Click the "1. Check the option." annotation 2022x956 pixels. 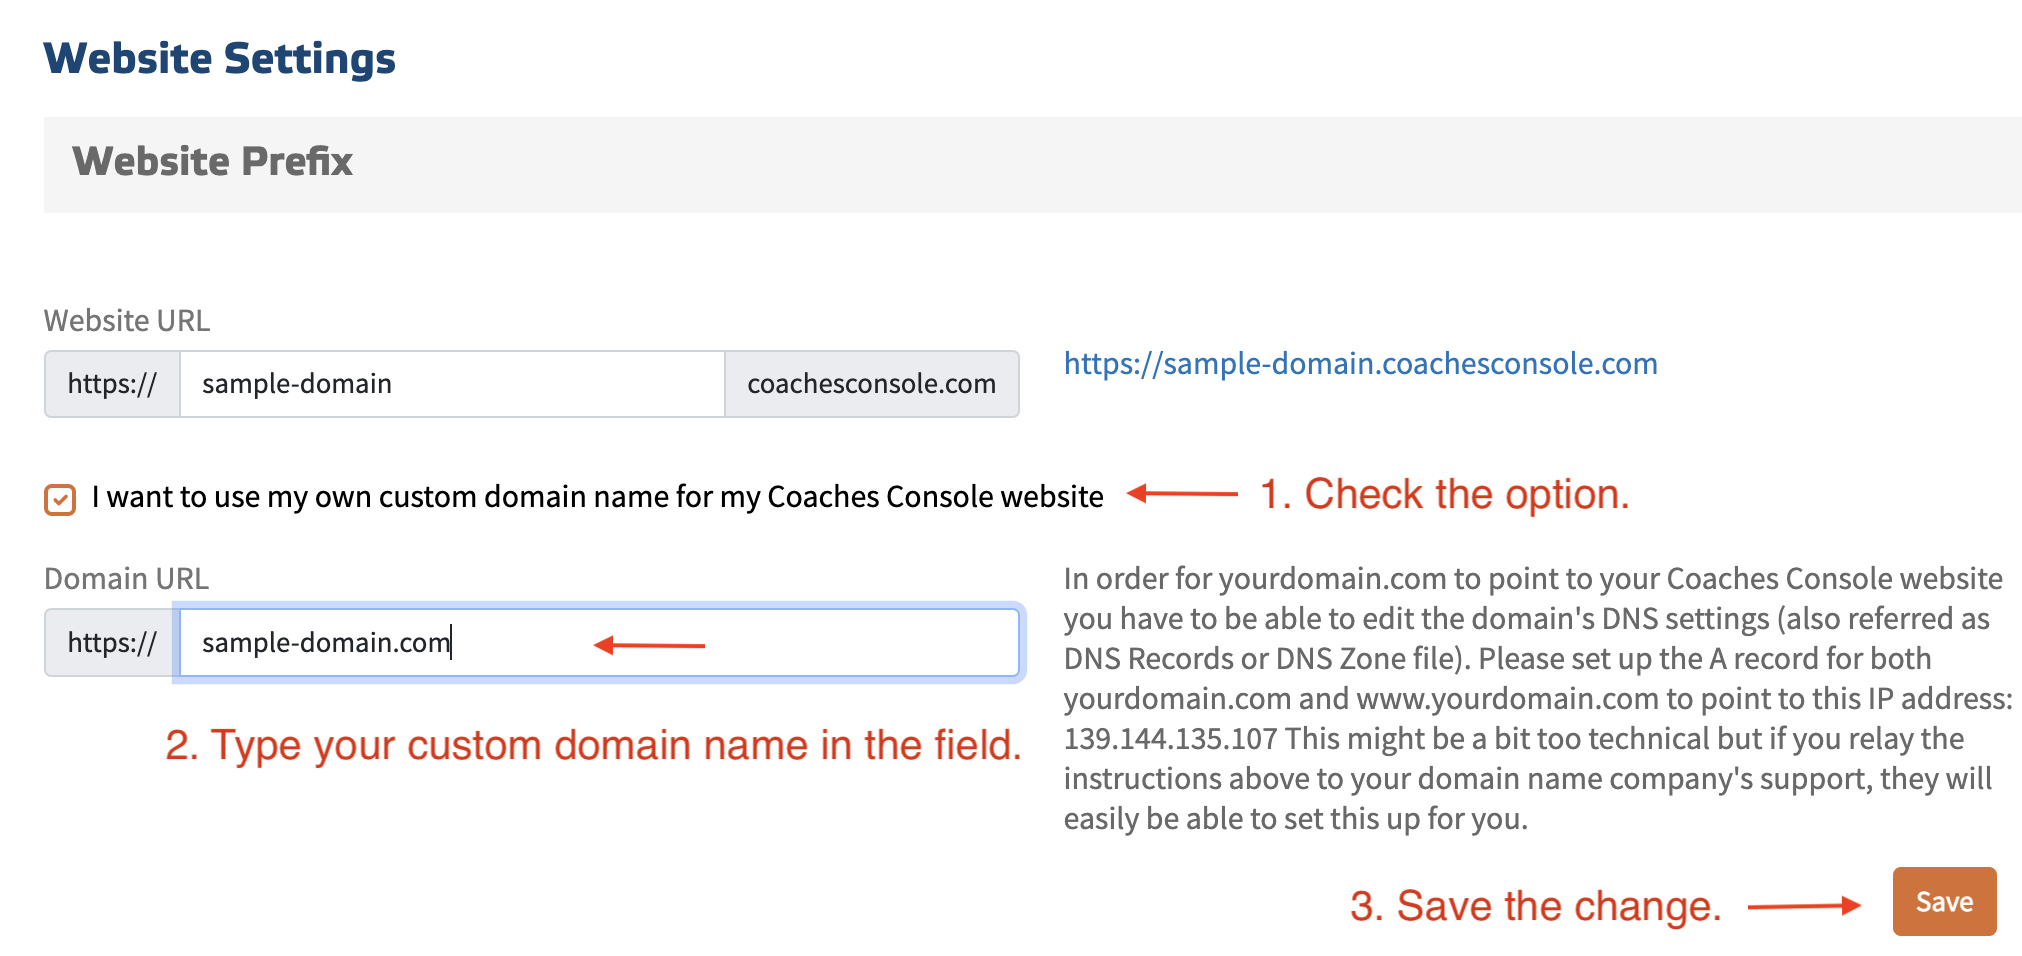coord(1444,495)
